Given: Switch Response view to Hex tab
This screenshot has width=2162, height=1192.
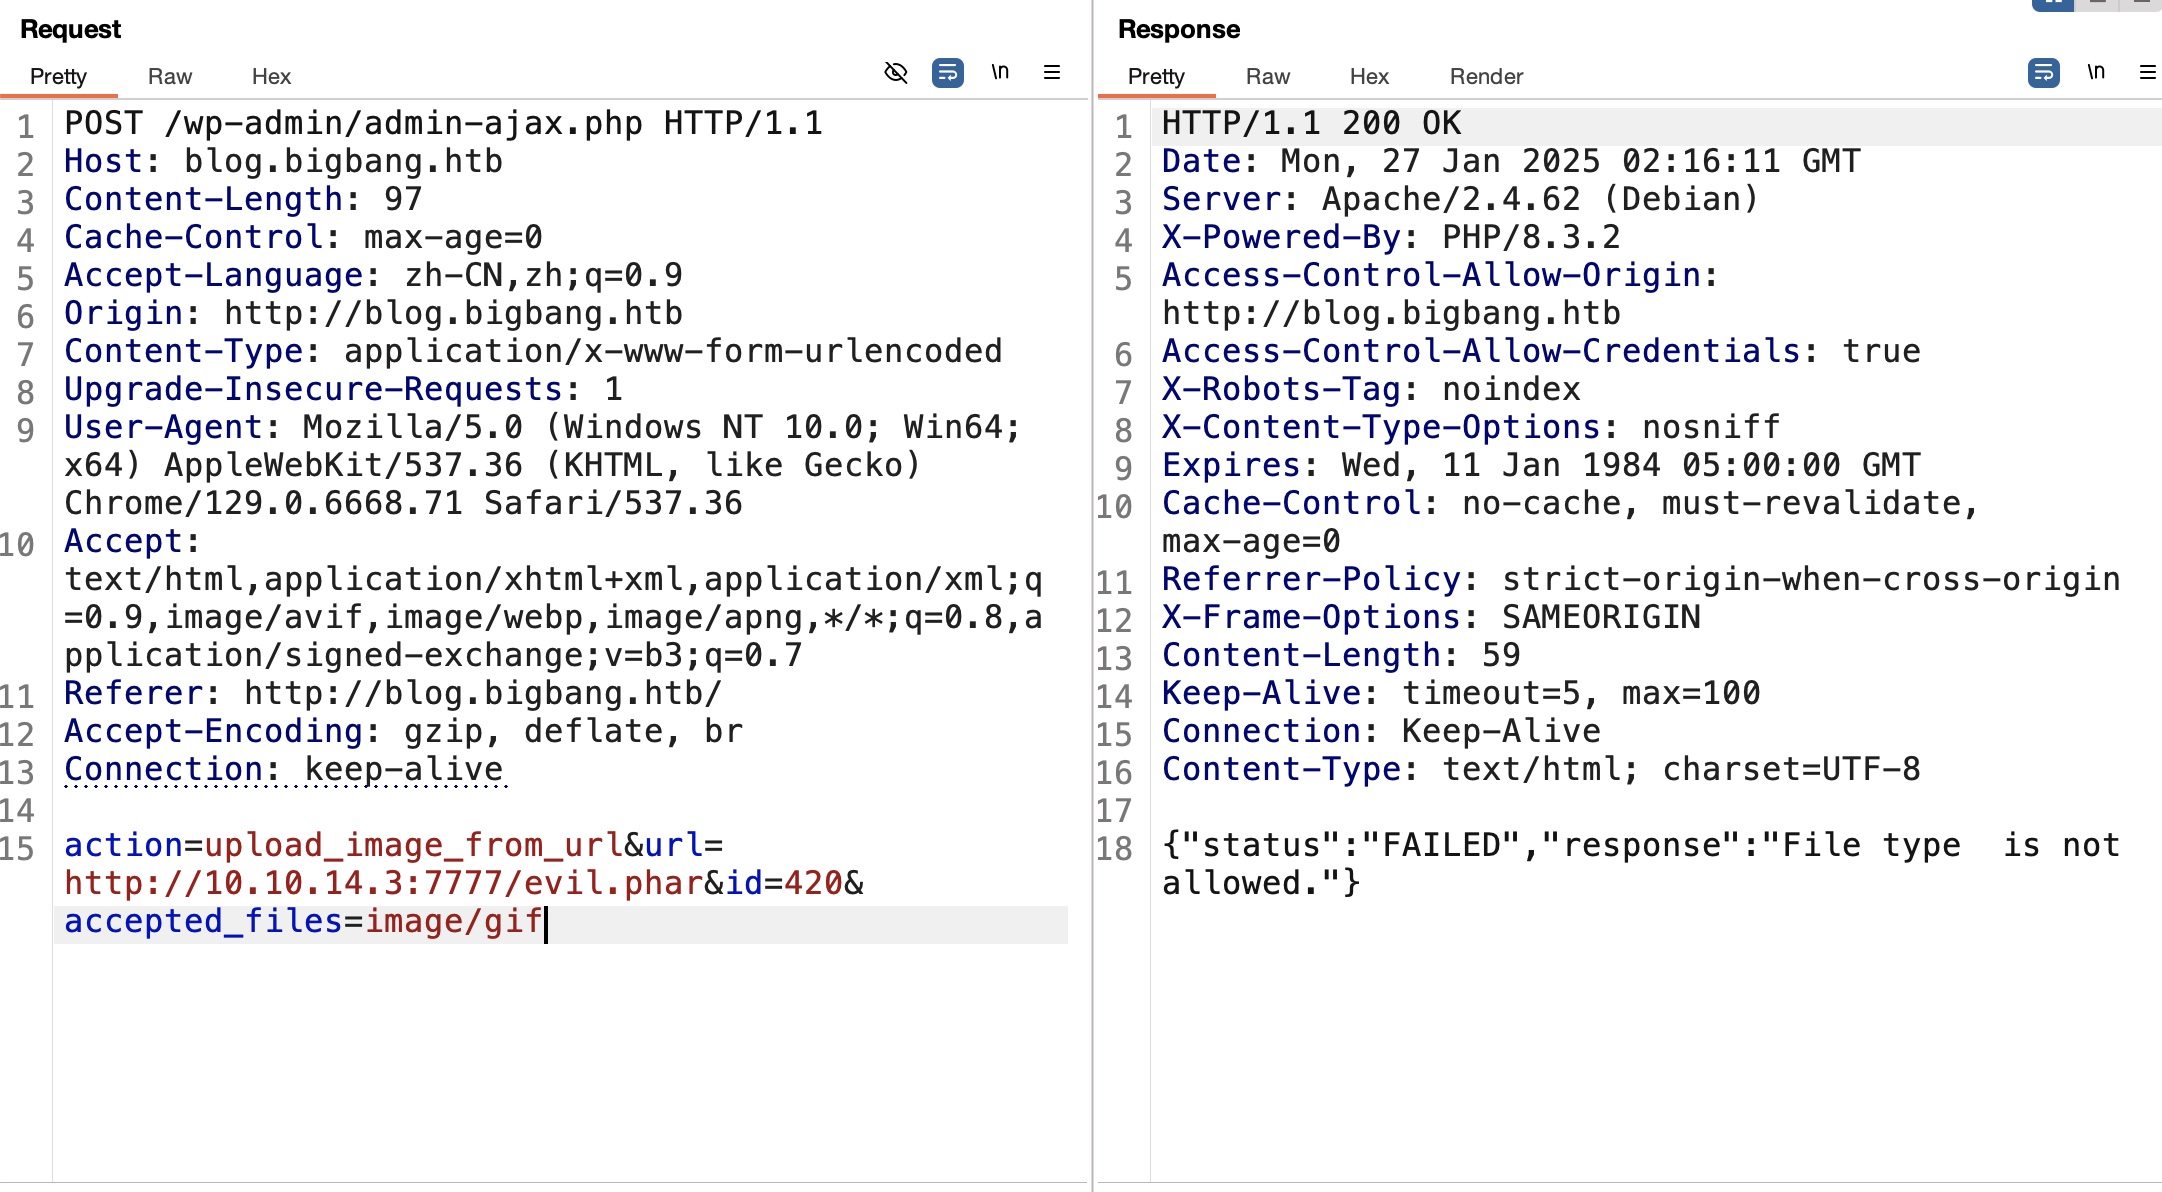Looking at the screenshot, I should pos(1369,76).
